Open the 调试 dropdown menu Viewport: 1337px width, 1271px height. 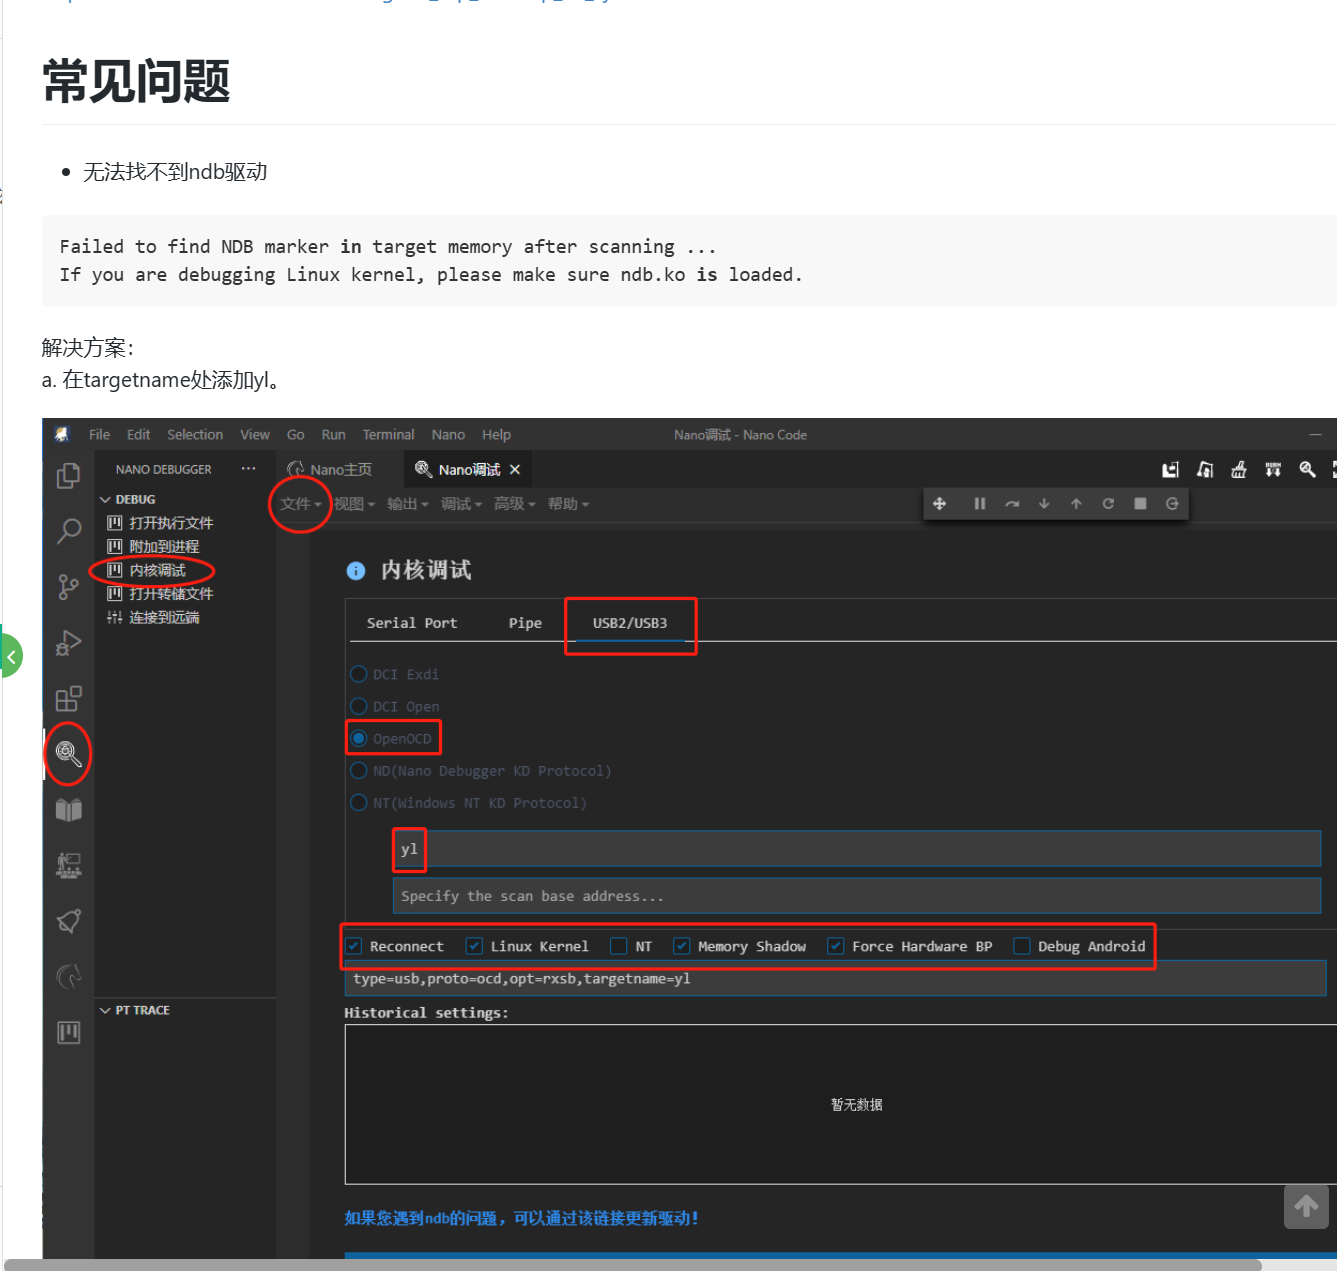click(462, 504)
